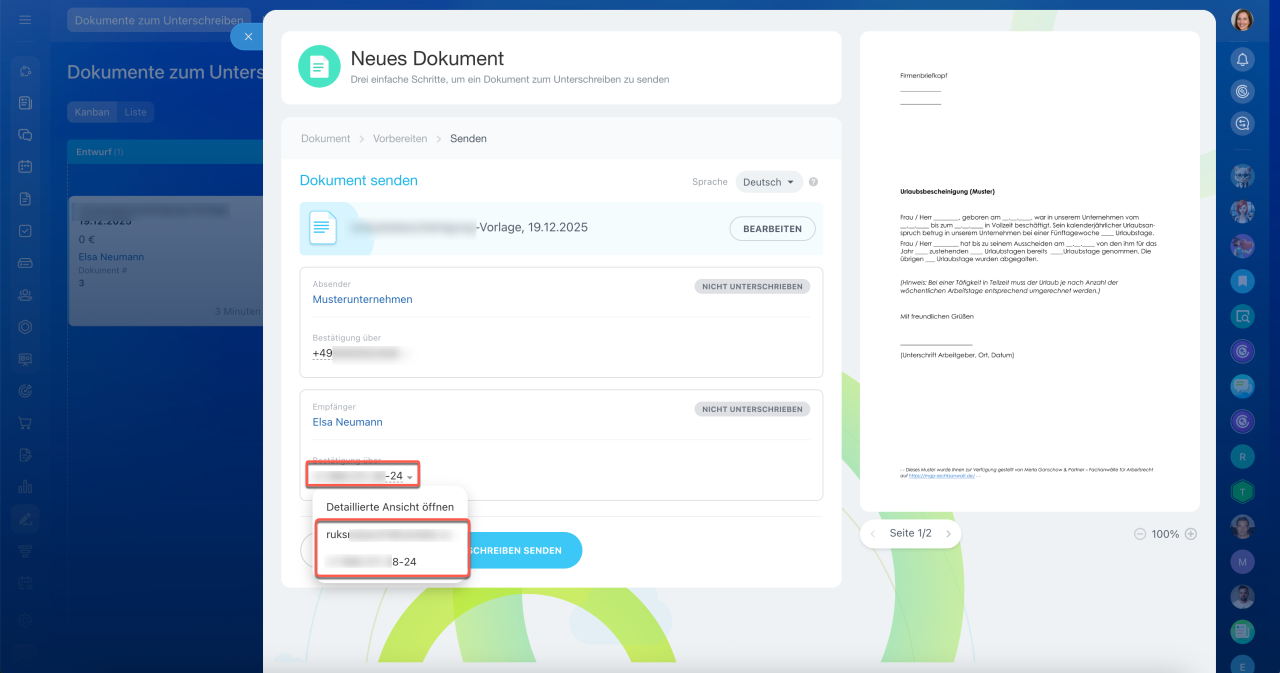Go to Vorbereiten breadcrumb step
Screen dimensions: 1280x673
tap(400, 138)
